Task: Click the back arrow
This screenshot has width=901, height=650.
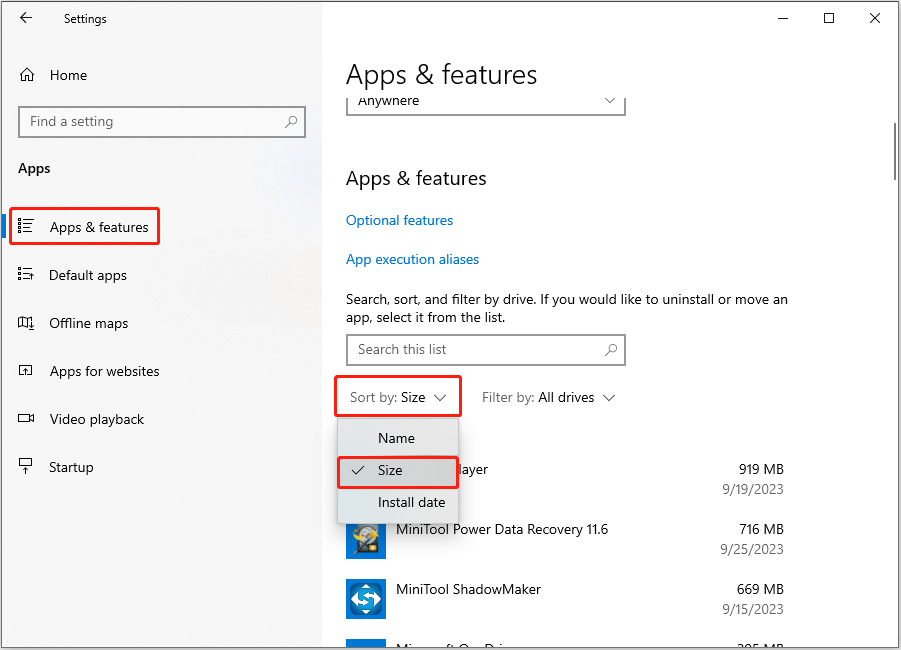Action: coord(26,17)
